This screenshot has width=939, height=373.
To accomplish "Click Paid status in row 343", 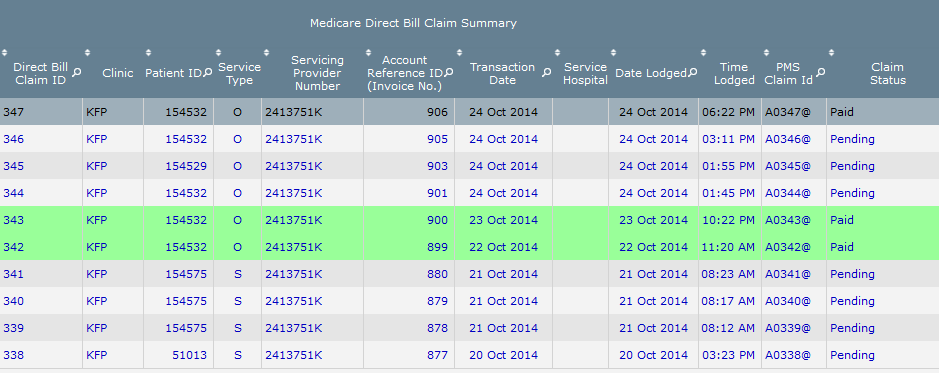I will click(x=842, y=220).
